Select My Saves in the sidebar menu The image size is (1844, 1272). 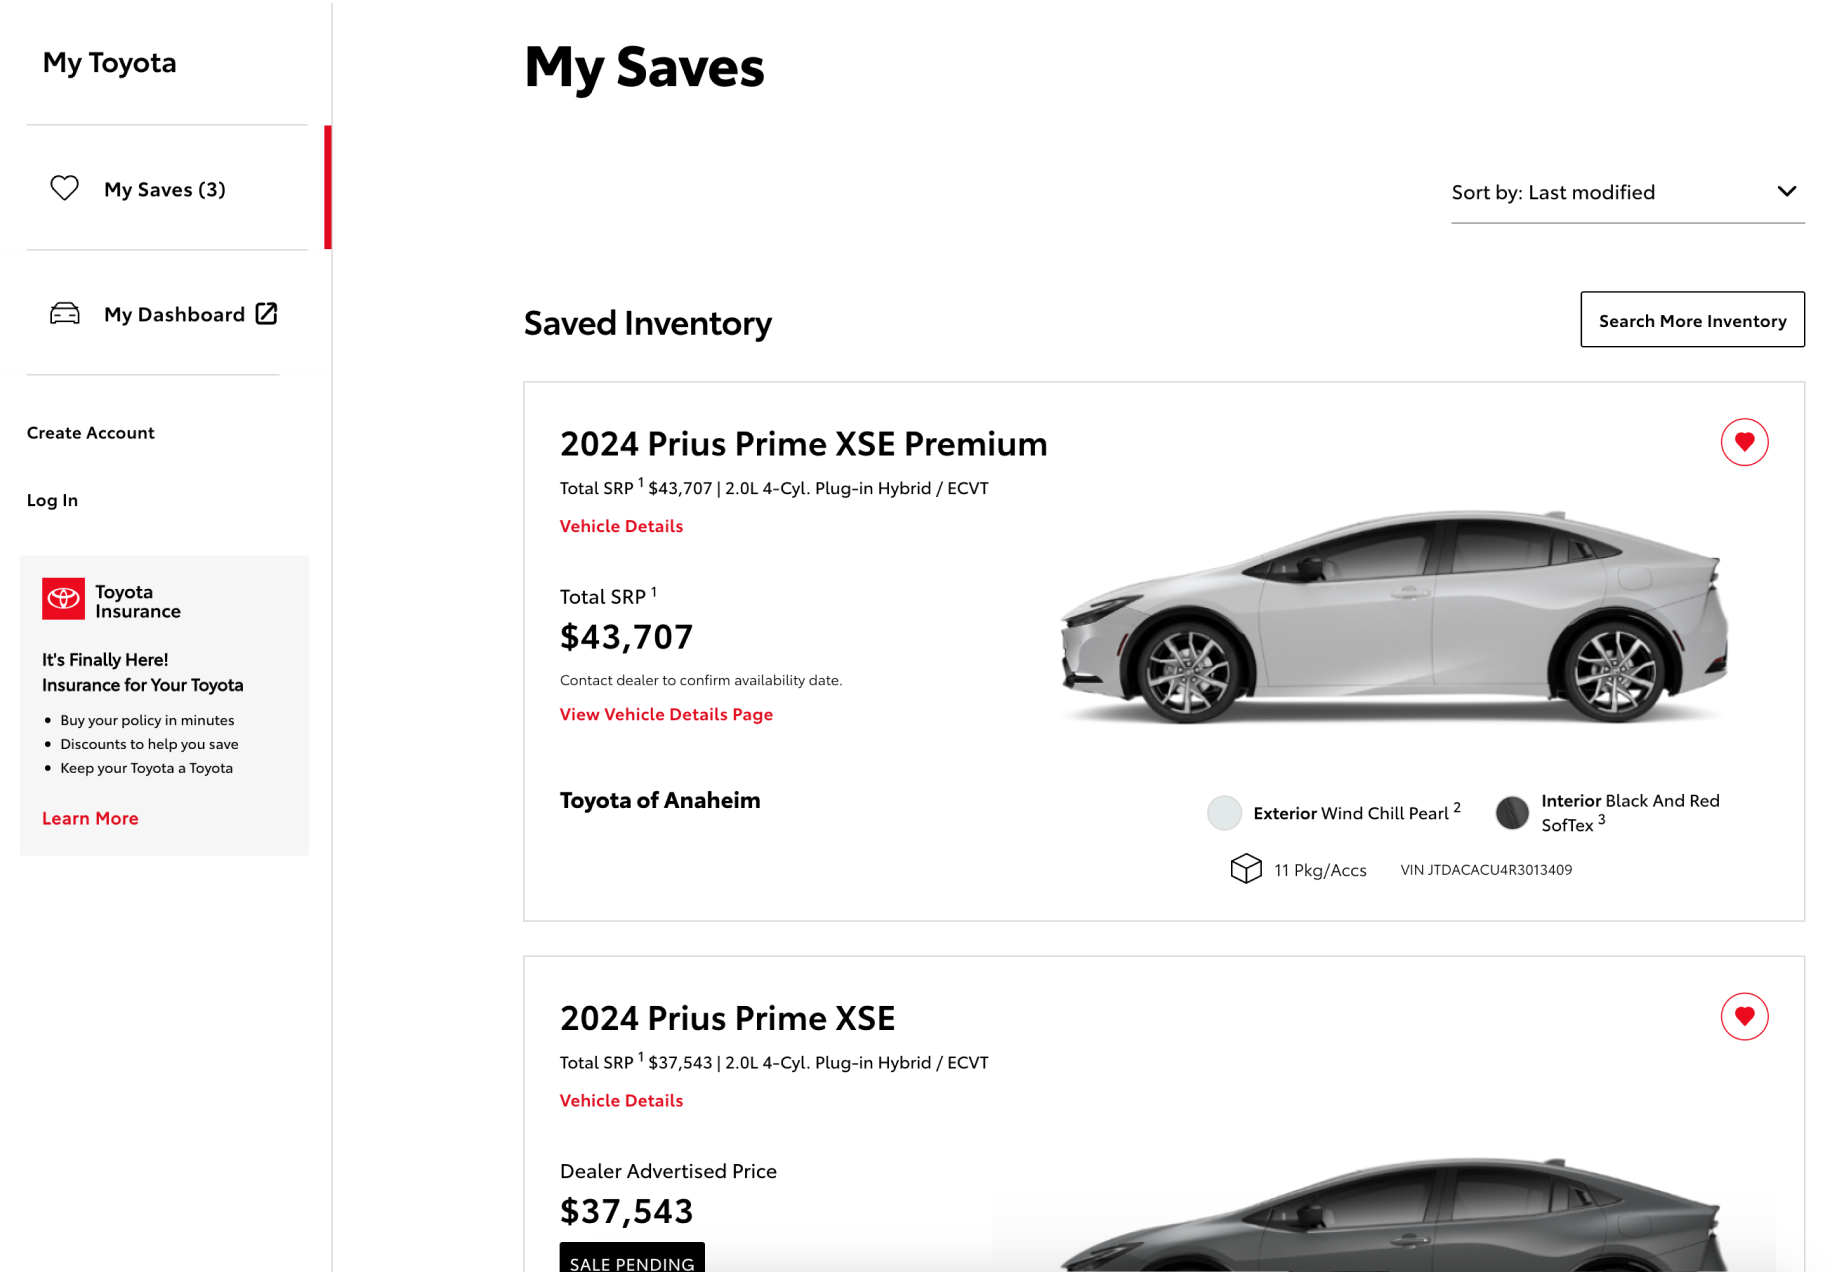pyautogui.click(x=165, y=188)
